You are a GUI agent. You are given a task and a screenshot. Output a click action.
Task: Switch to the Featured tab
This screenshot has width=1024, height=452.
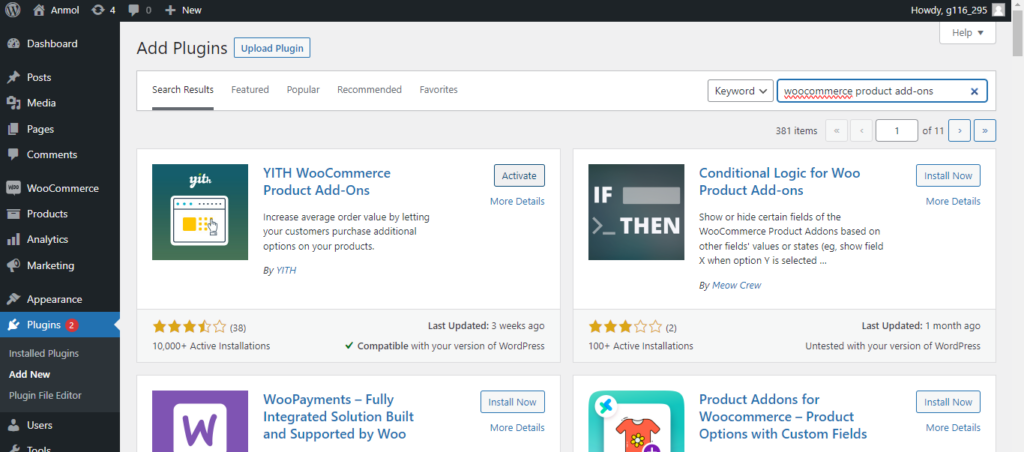[250, 89]
